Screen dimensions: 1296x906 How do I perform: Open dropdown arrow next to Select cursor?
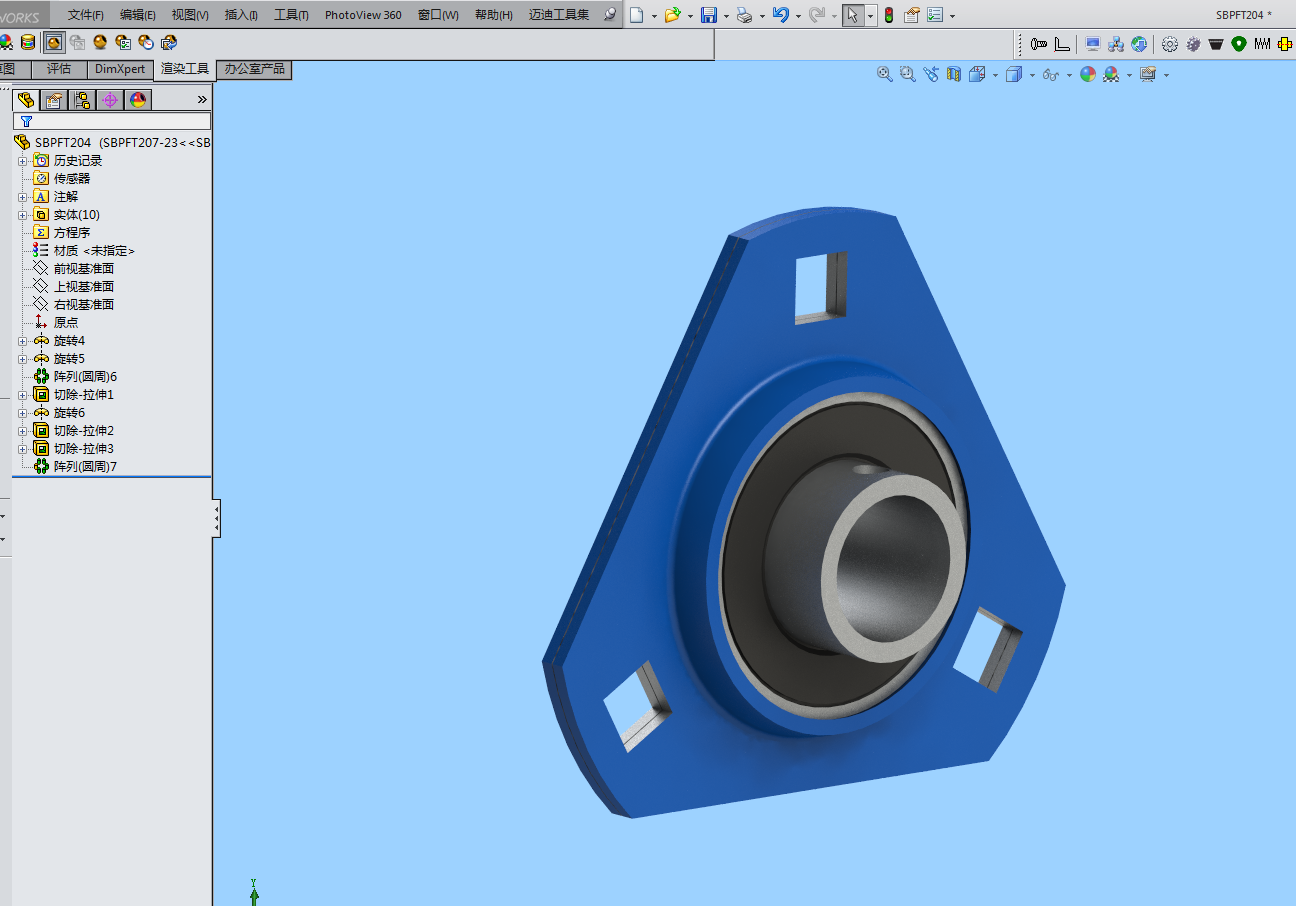pyautogui.click(x=870, y=16)
